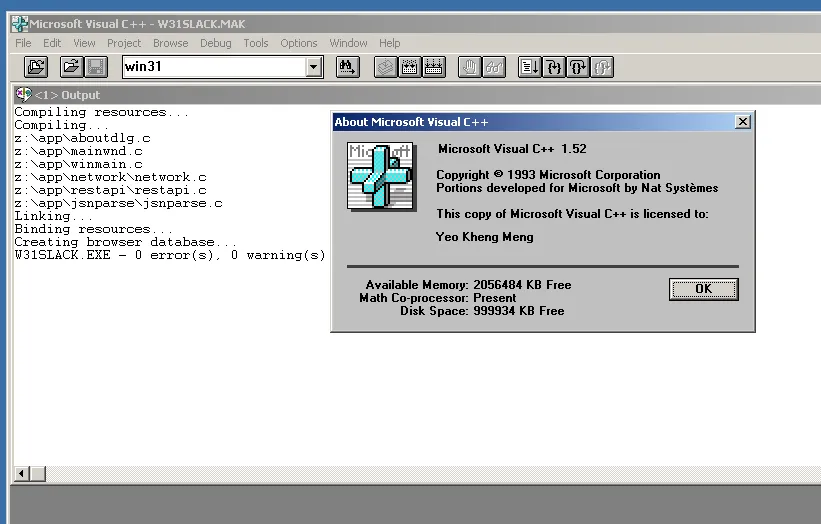Click the horizontal scrollbar left arrow
This screenshot has height=524, width=821.
21,474
